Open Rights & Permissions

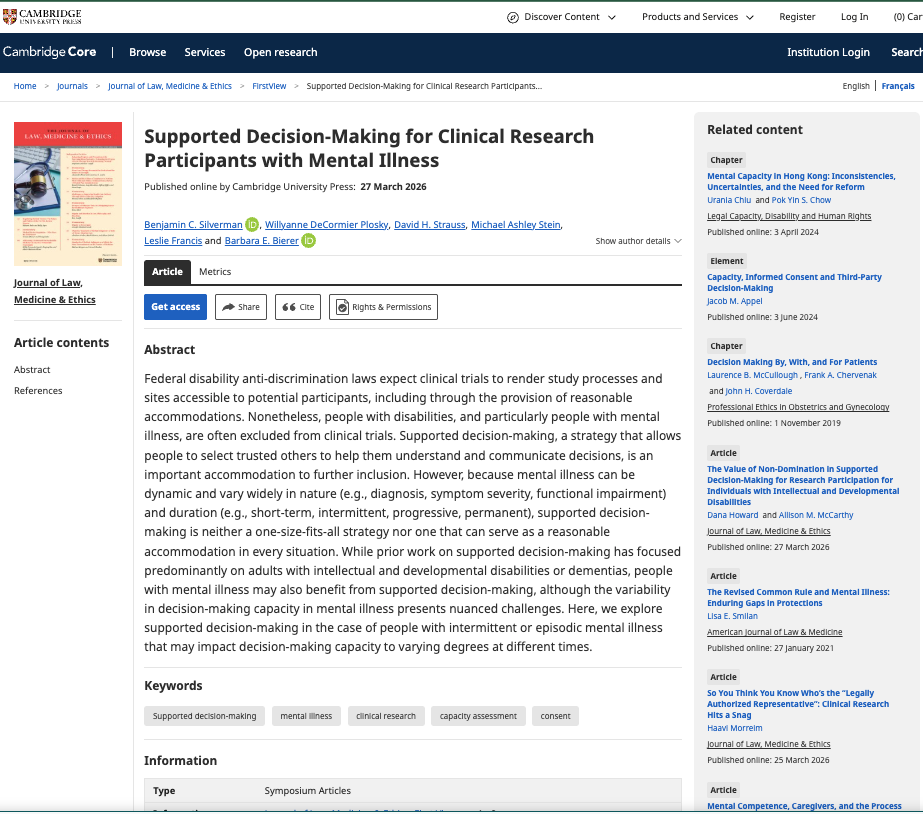click(x=383, y=307)
